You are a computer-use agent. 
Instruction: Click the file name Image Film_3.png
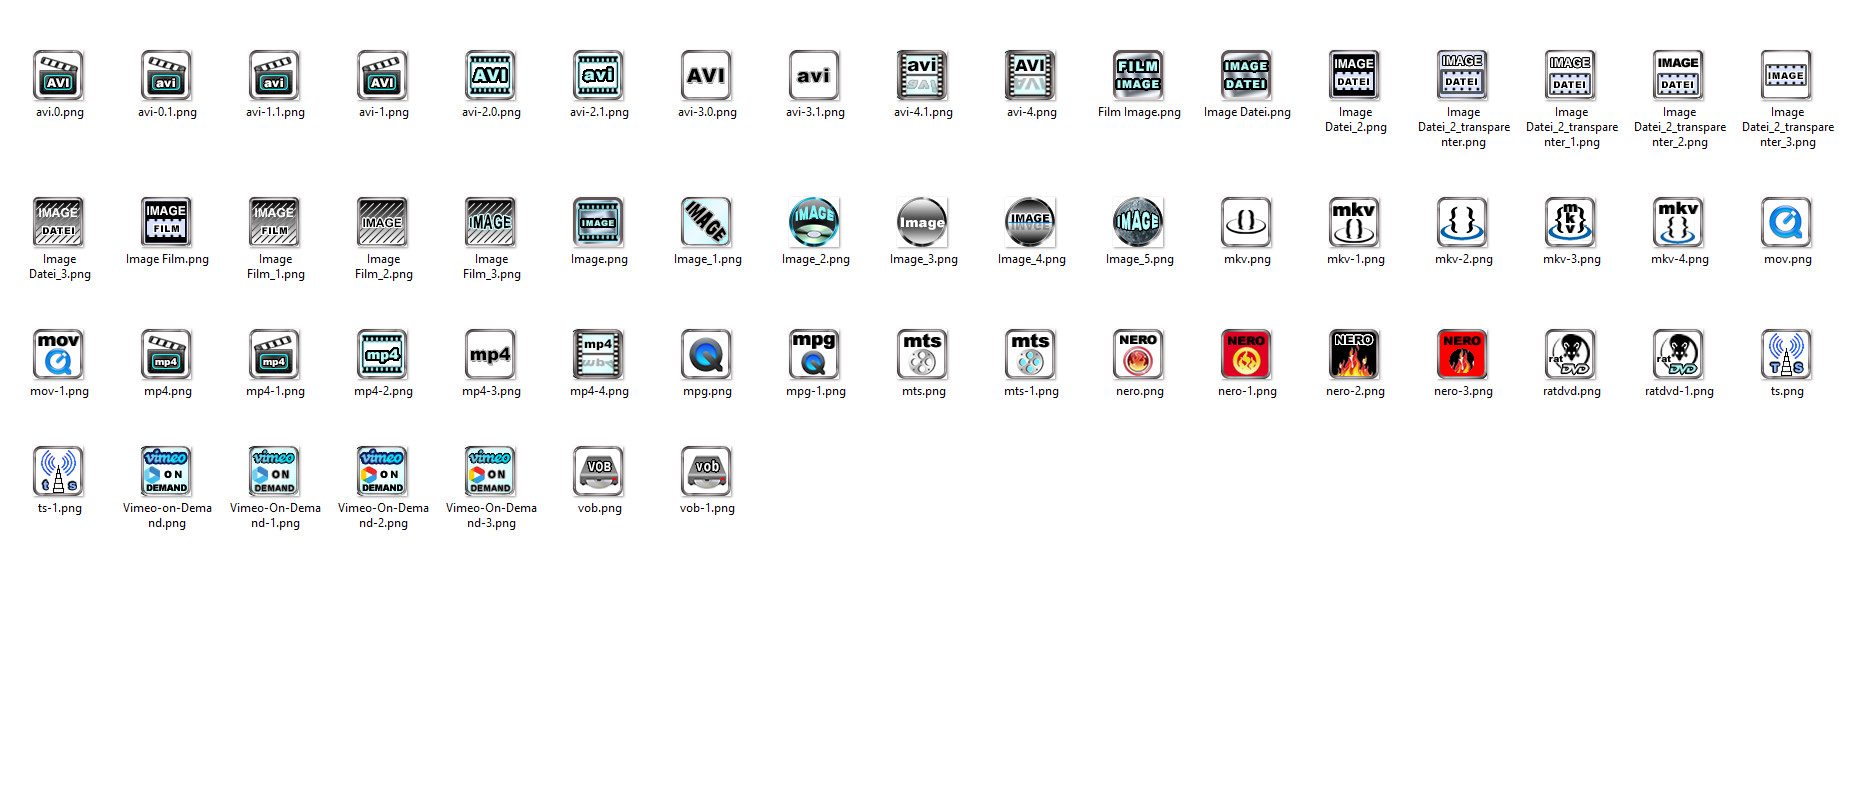pyautogui.click(x=492, y=266)
